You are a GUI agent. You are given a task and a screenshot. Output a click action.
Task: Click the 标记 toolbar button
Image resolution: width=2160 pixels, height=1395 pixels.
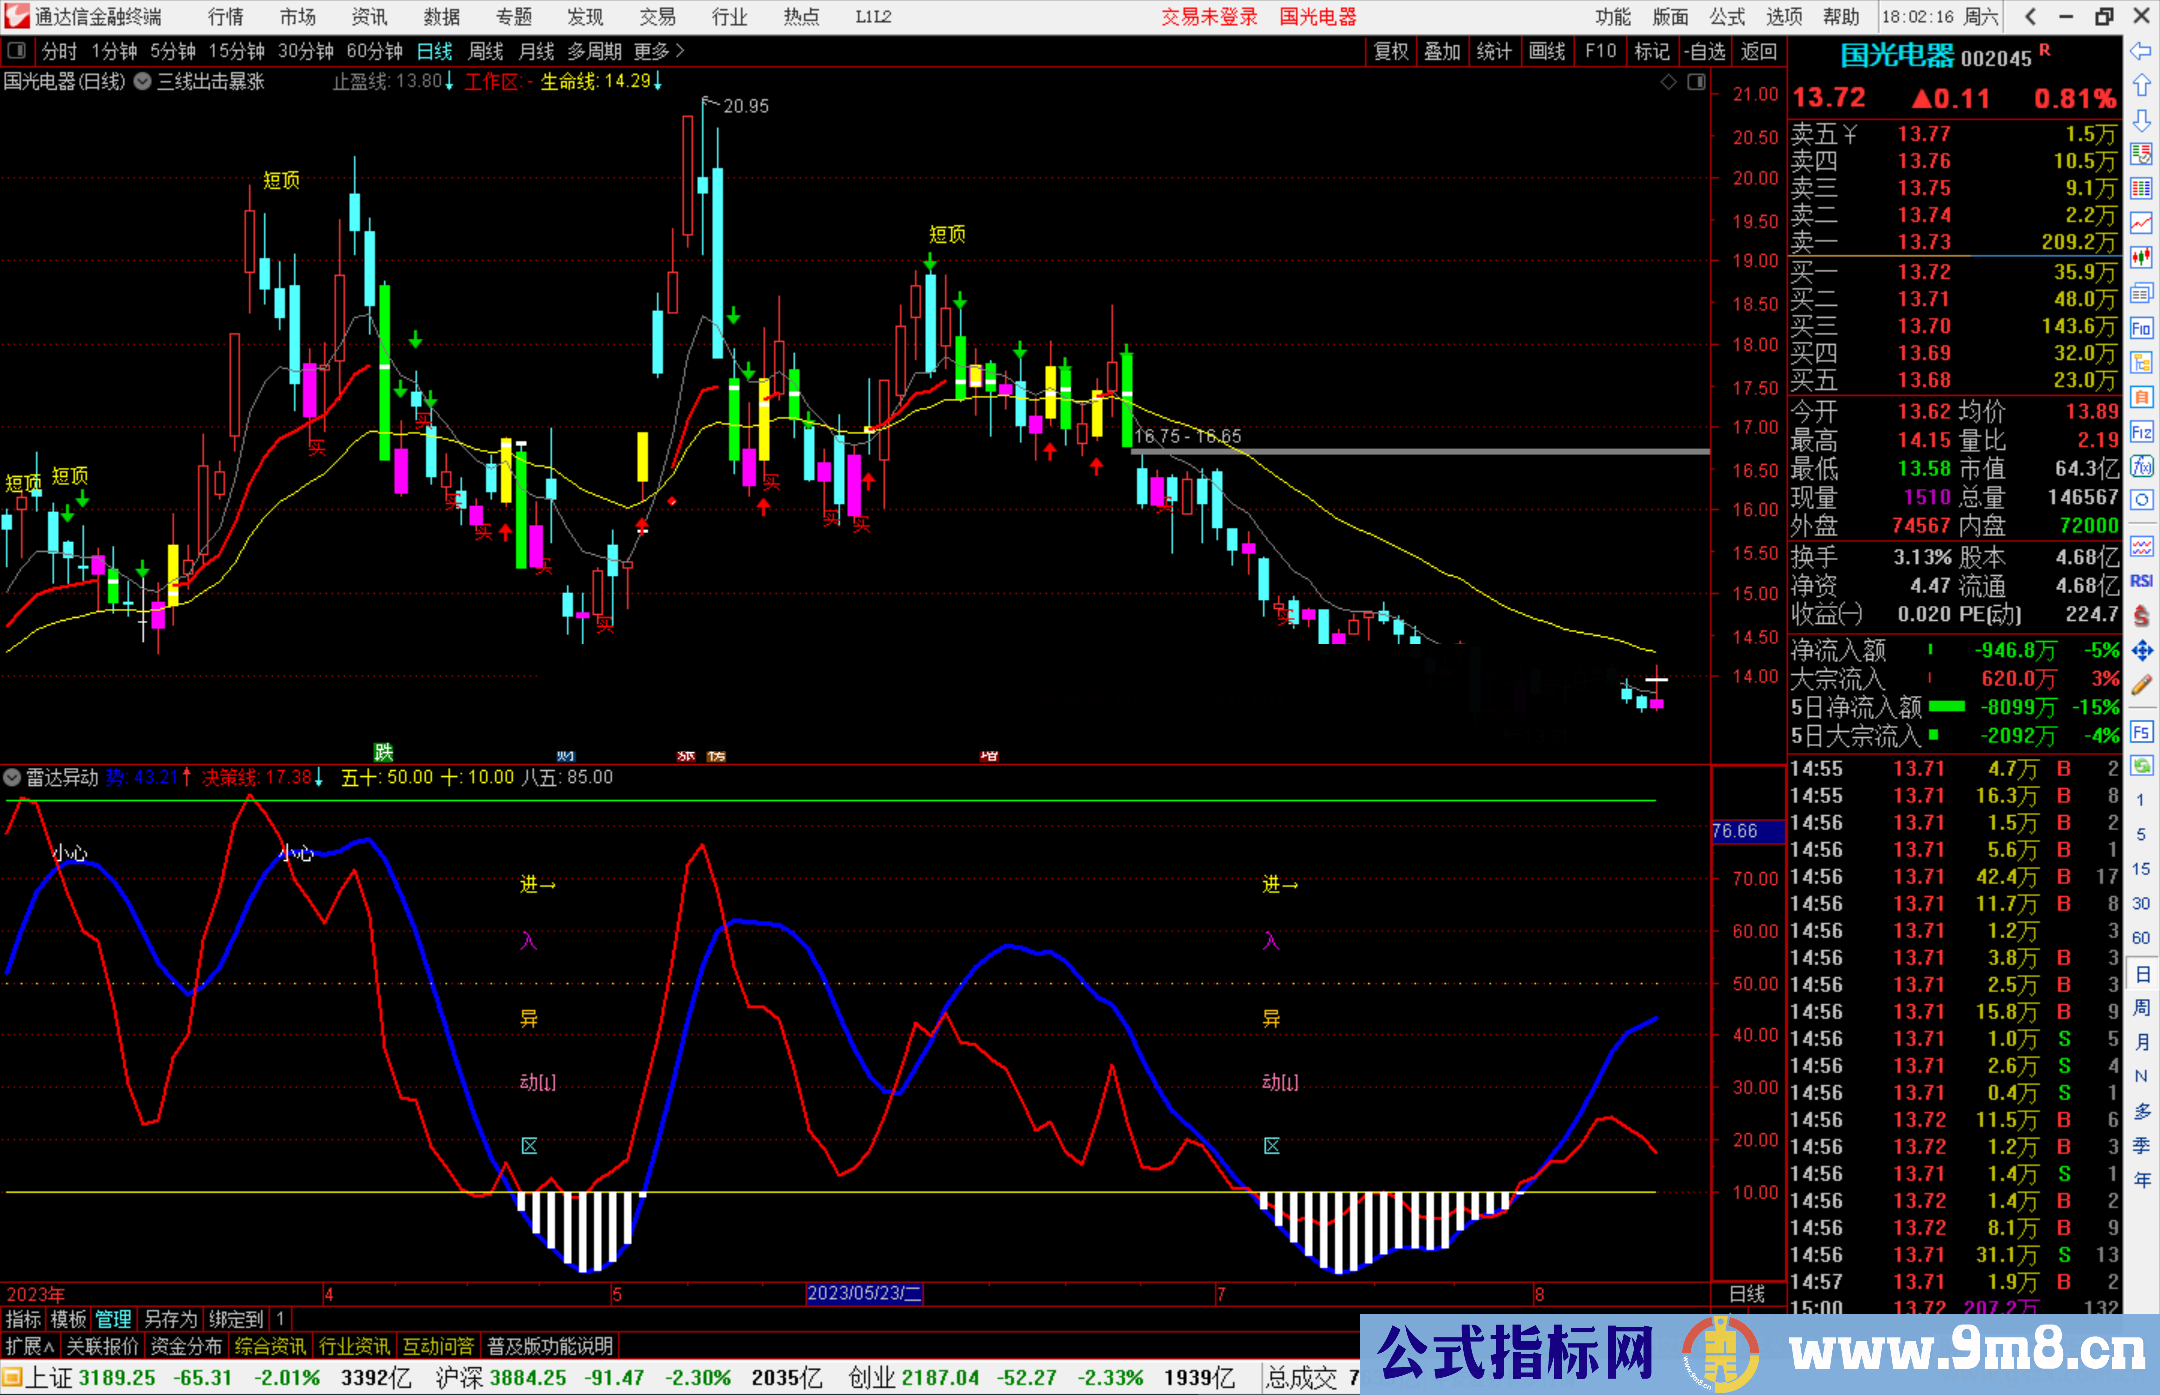[x=1652, y=51]
